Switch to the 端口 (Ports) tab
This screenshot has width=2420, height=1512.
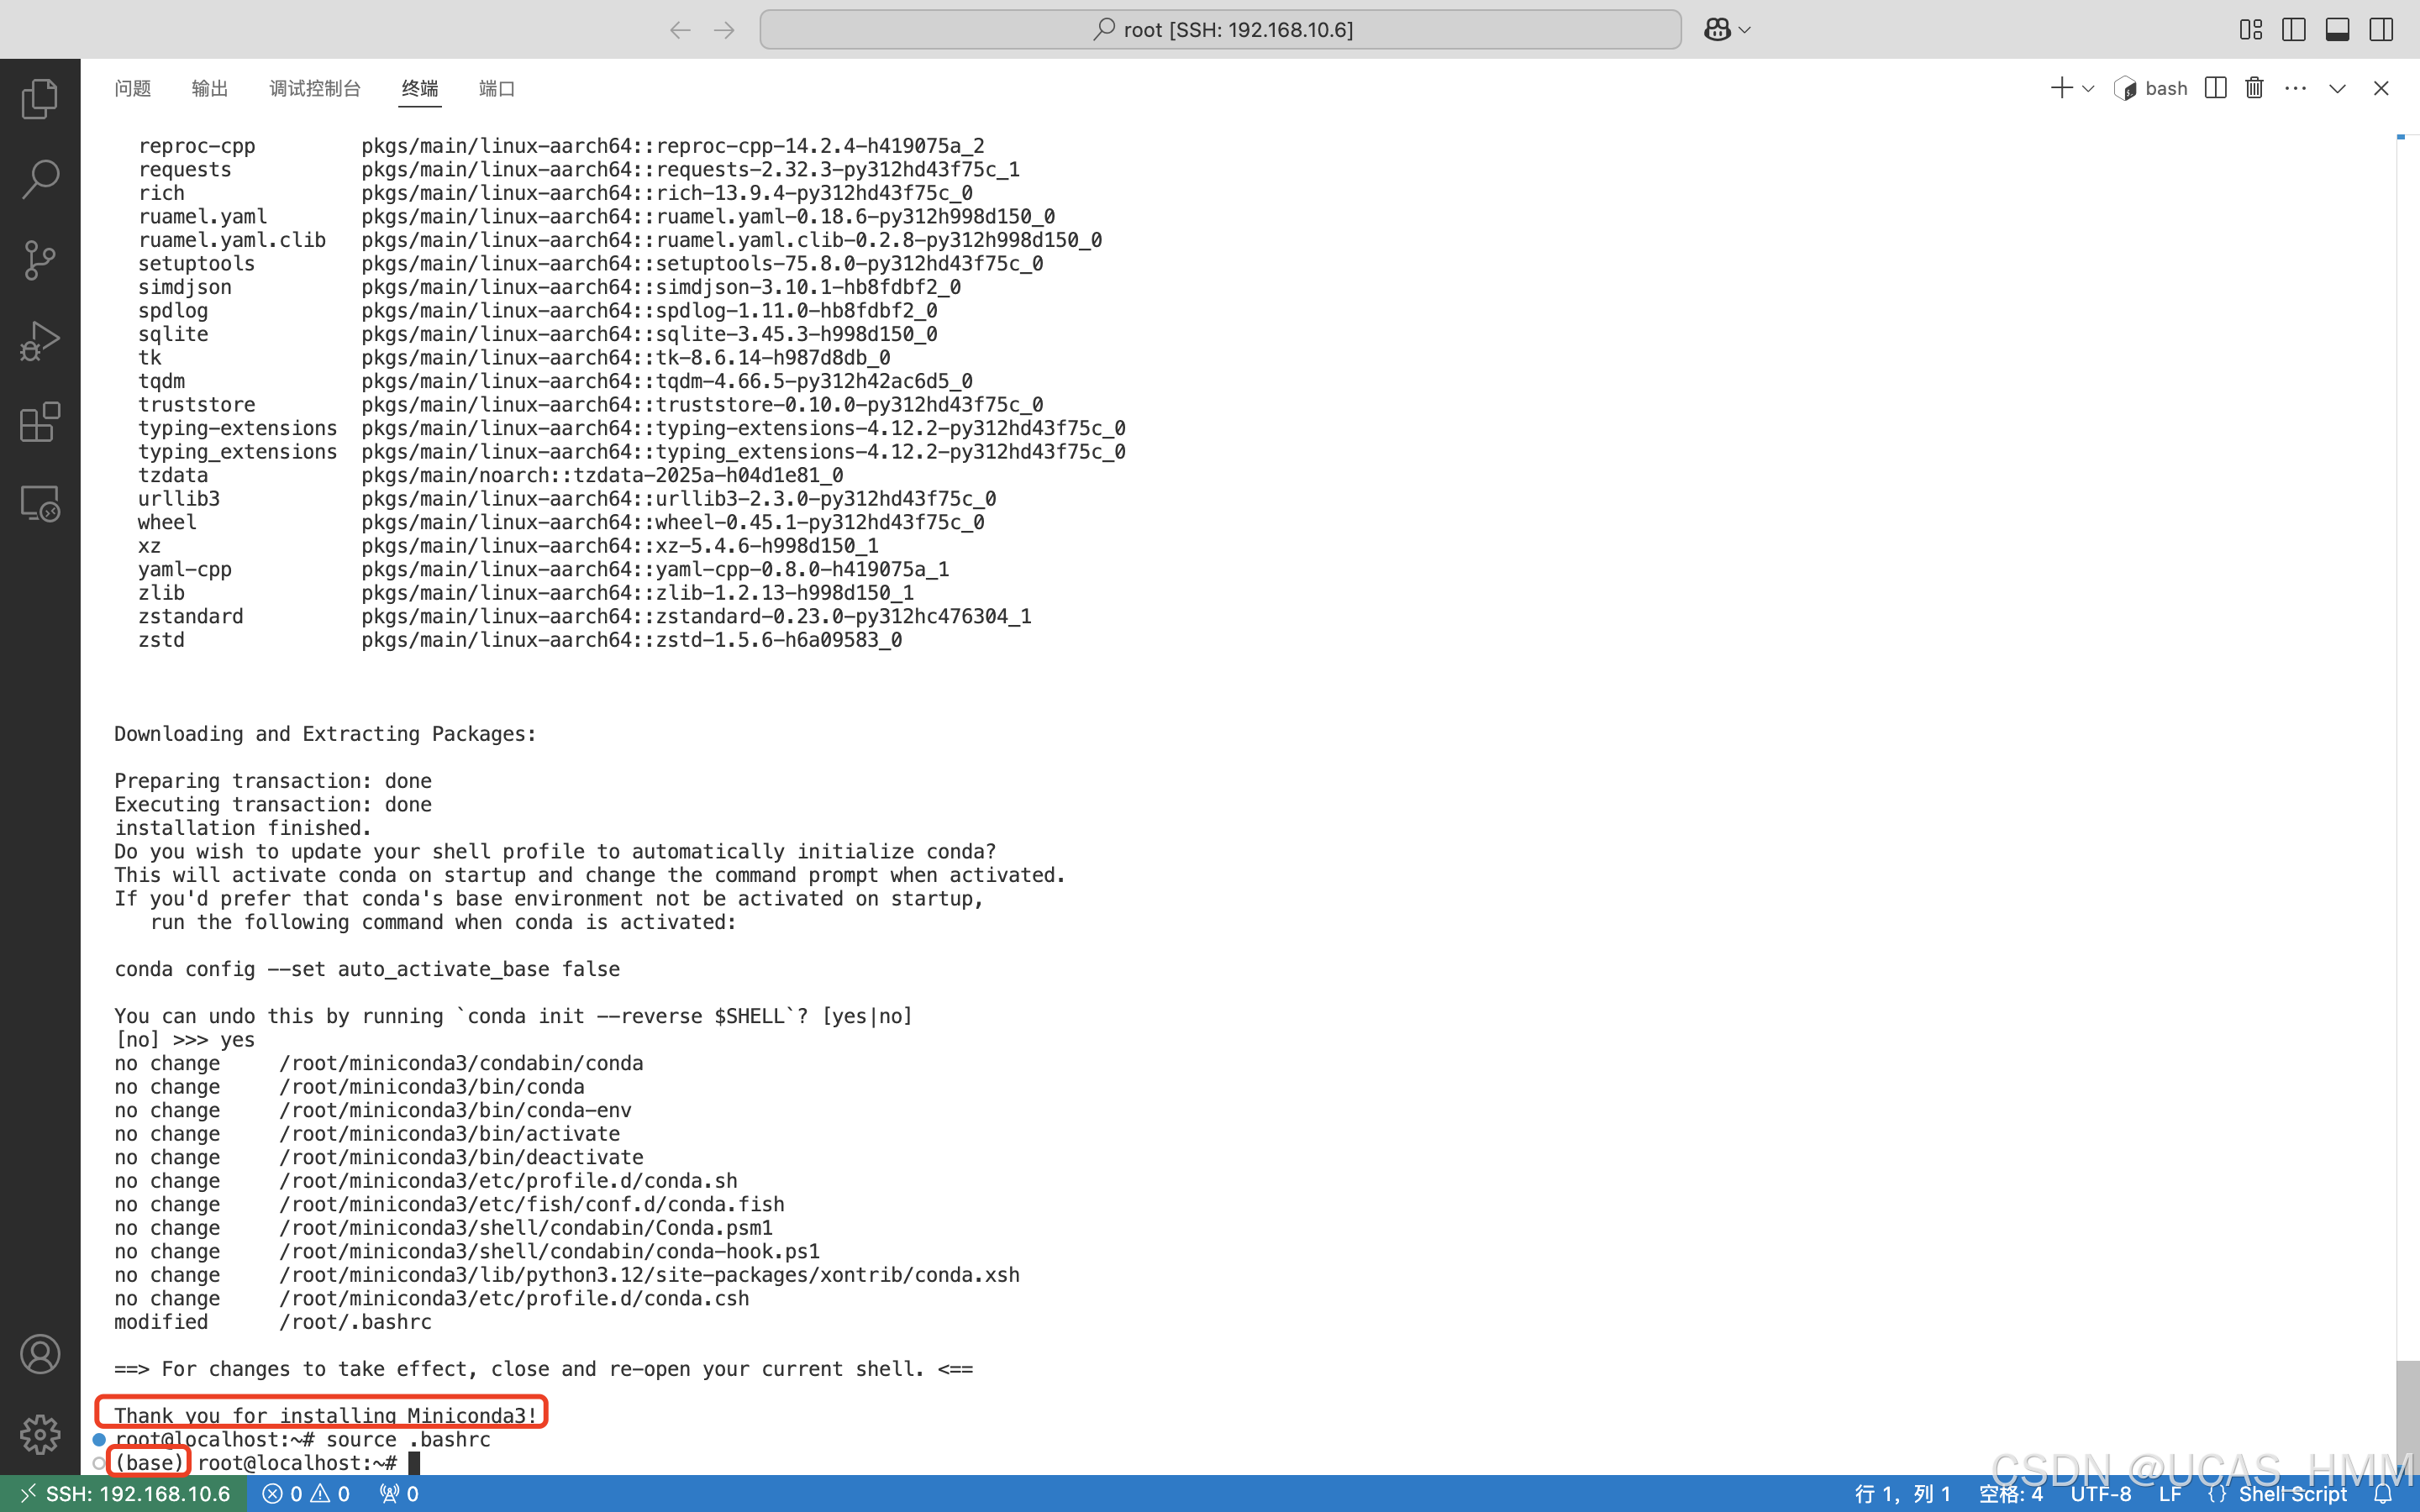[496, 88]
